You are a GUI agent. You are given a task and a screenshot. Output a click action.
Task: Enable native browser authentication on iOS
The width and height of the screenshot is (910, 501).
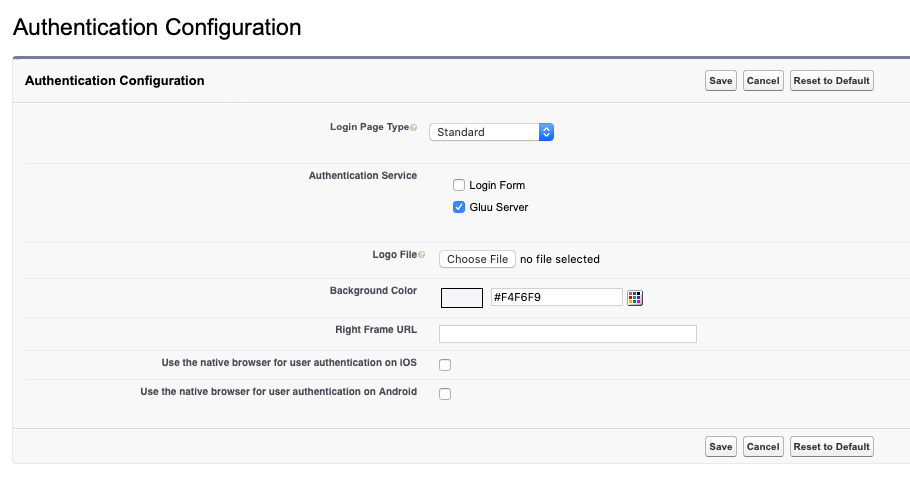click(x=445, y=365)
